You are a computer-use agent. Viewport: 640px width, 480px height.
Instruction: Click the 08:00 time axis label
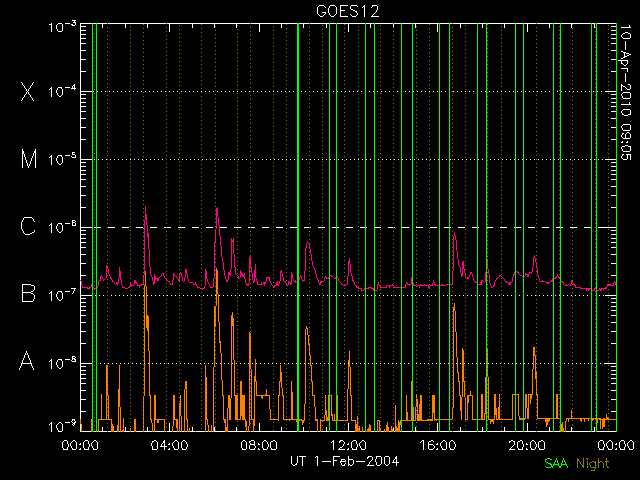(259, 444)
